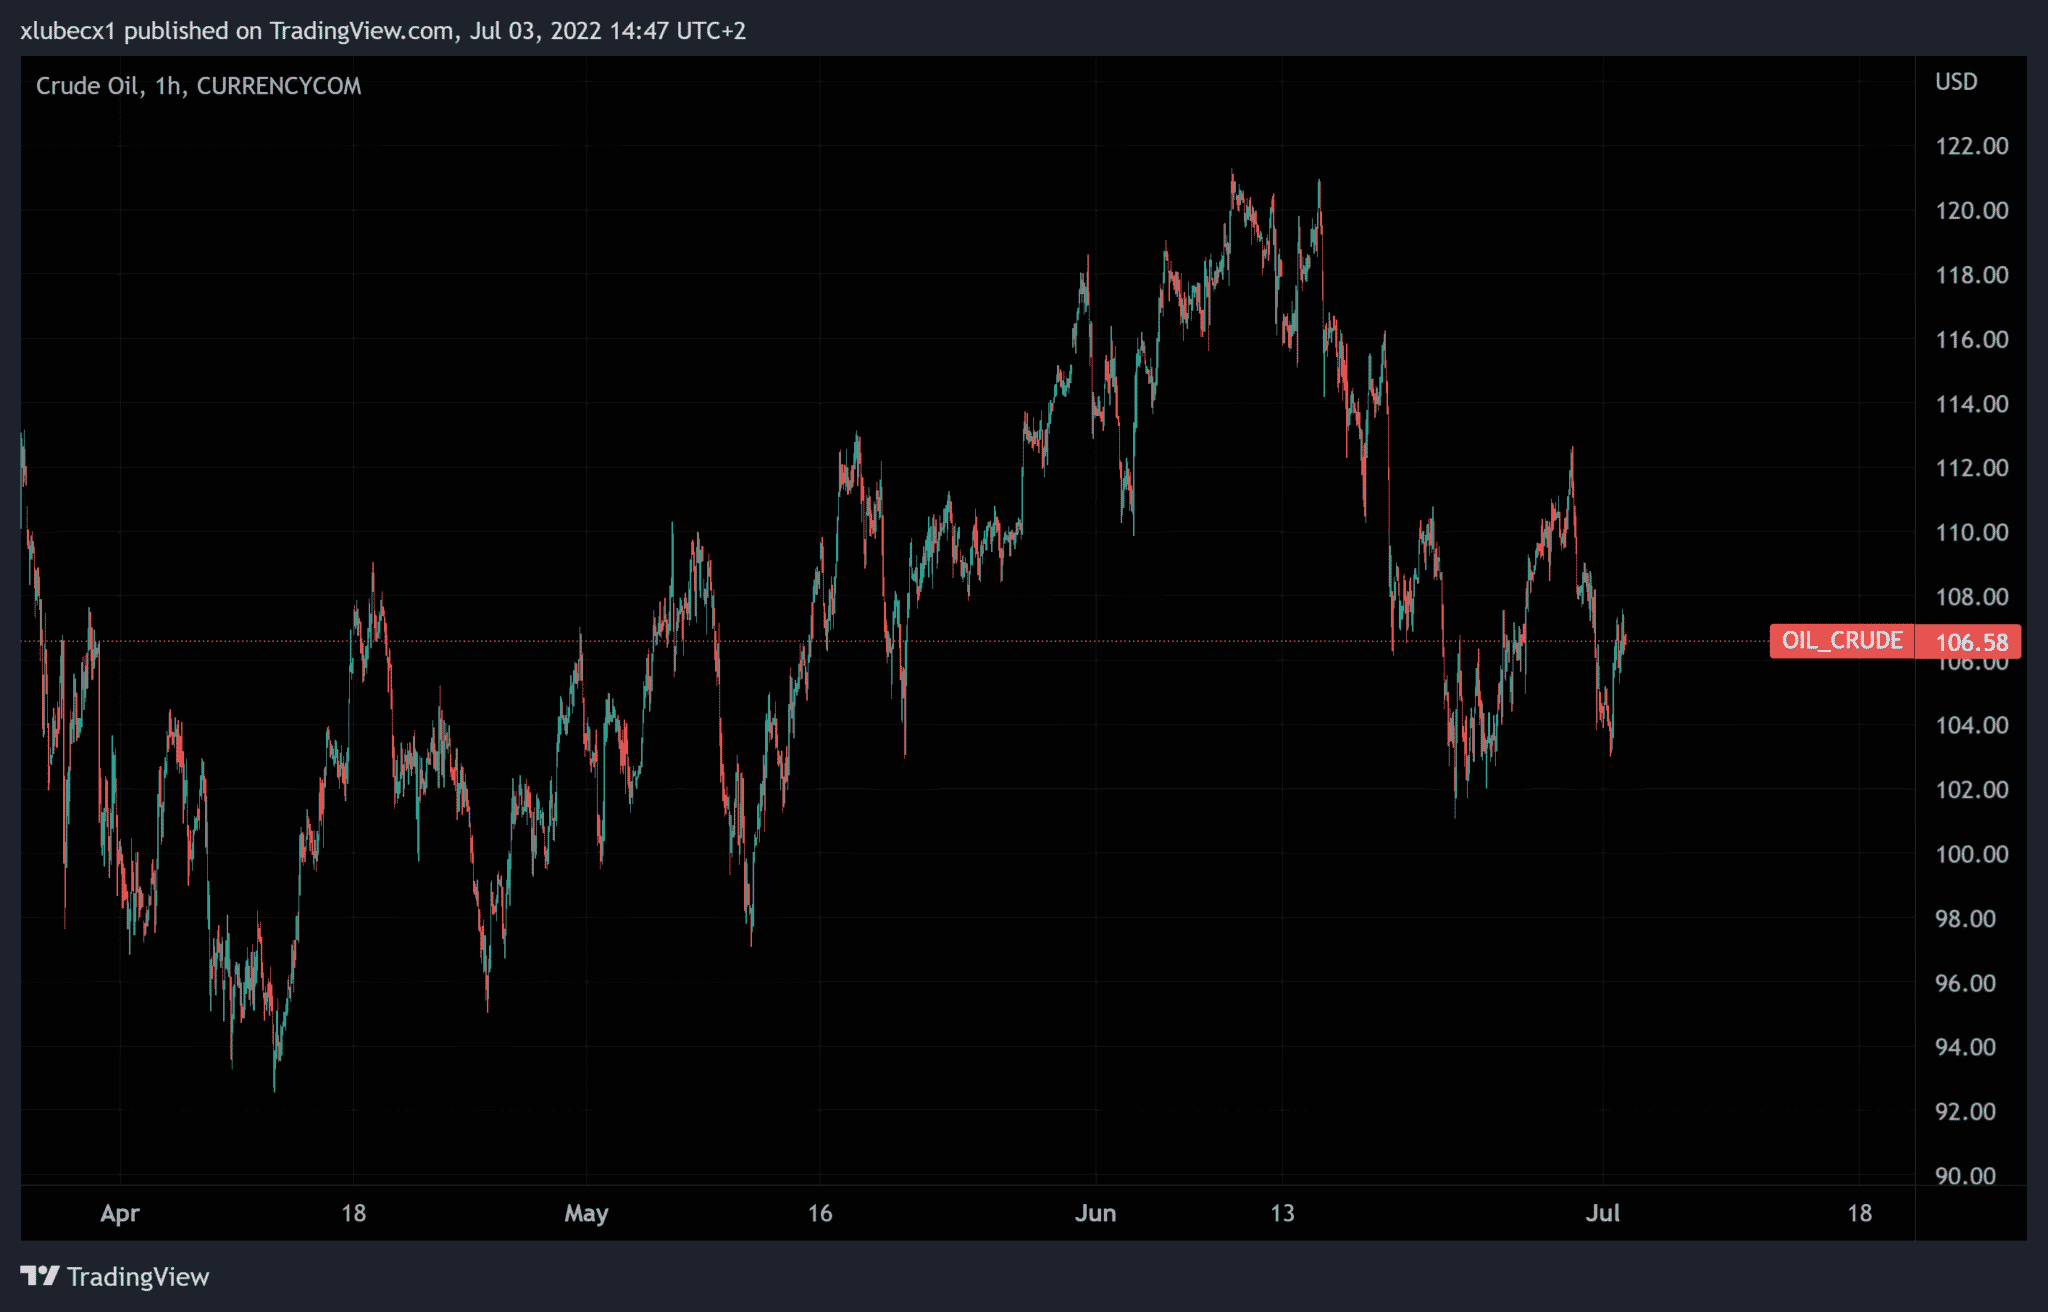Click the Apr date marker on time axis
The image size is (2048, 1312).
coord(120,1213)
